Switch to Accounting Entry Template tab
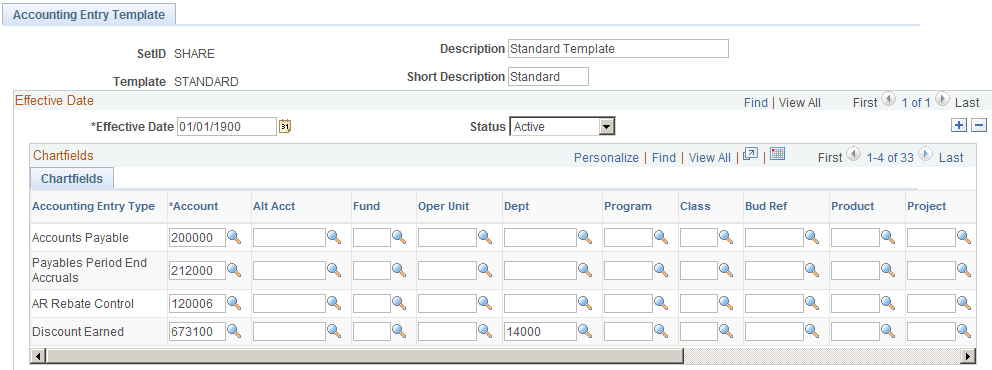Screen dimensions: 992x370 (89, 15)
